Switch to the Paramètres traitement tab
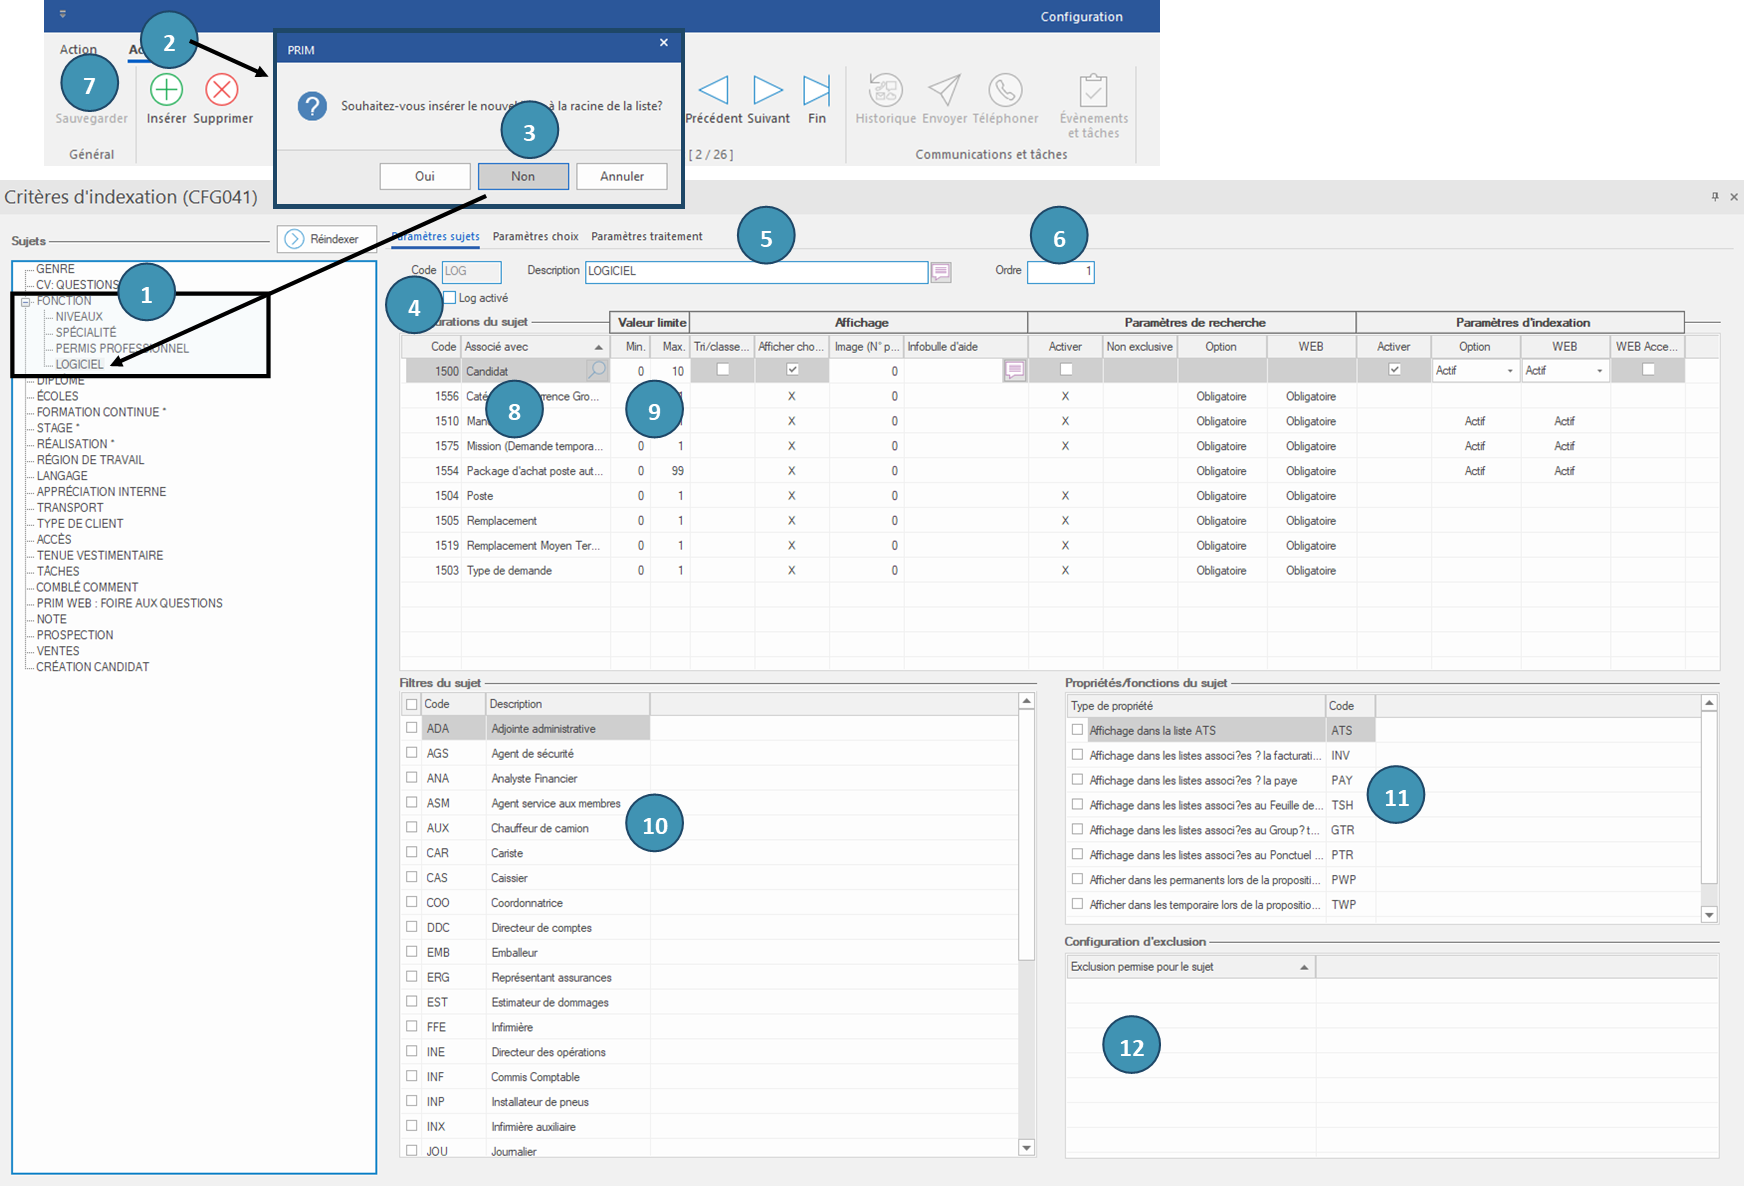The width and height of the screenshot is (1744, 1186). tap(646, 237)
